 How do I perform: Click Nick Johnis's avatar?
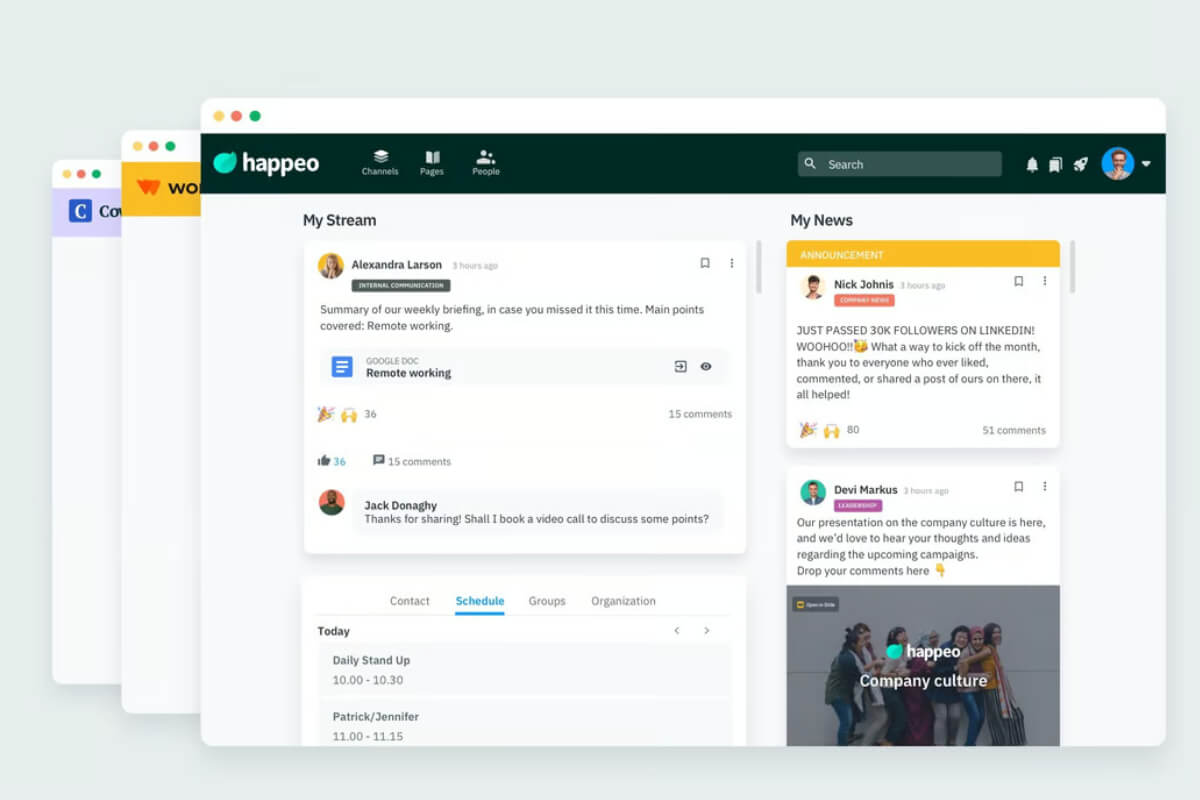[x=813, y=287]
